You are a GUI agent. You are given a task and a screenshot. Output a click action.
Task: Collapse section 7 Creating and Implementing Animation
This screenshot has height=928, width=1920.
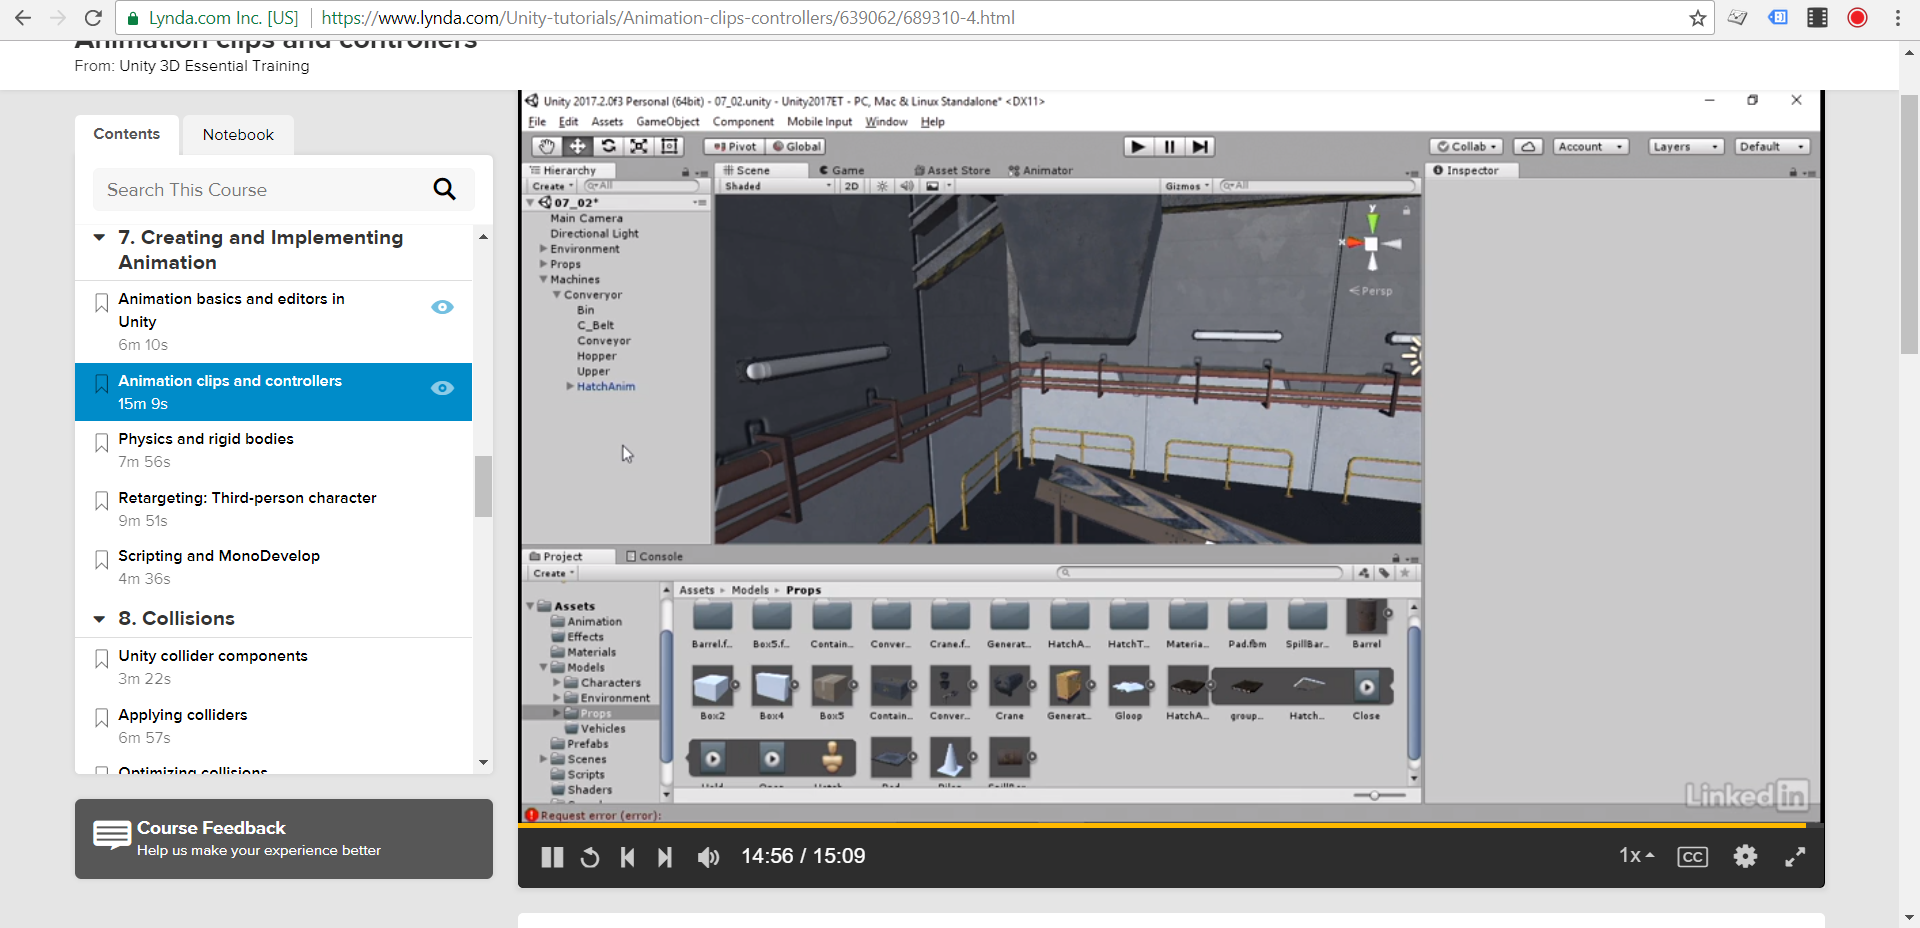(99, 238)
